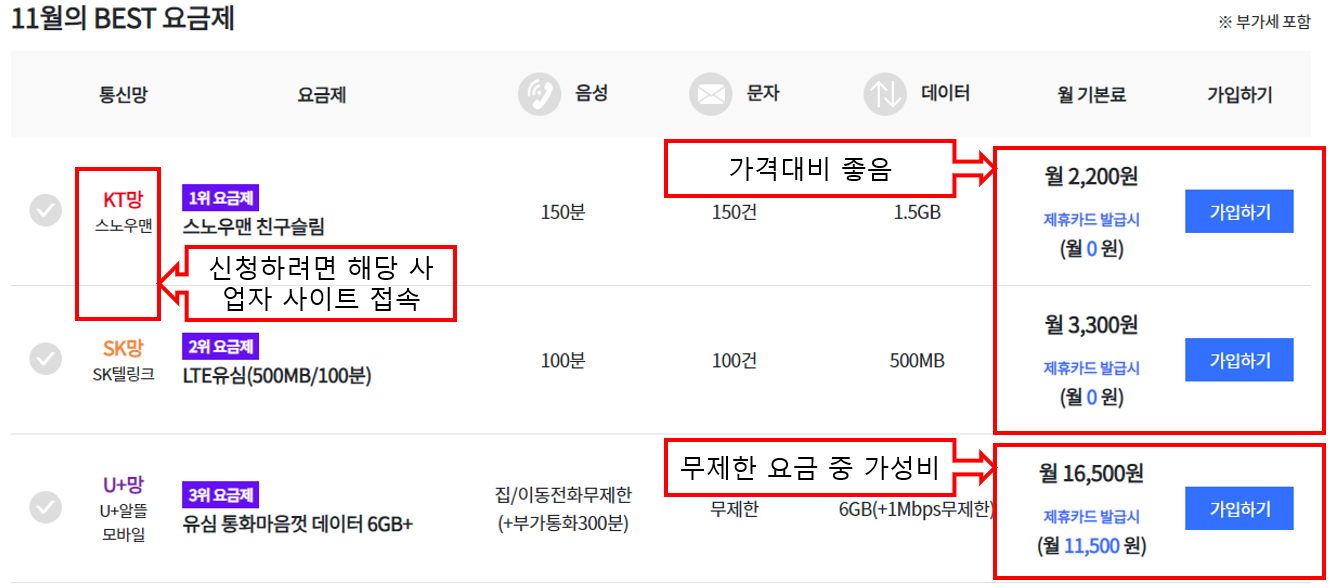
Task: Click the 월 16,500원 price
Action: tap(1092, 472)
